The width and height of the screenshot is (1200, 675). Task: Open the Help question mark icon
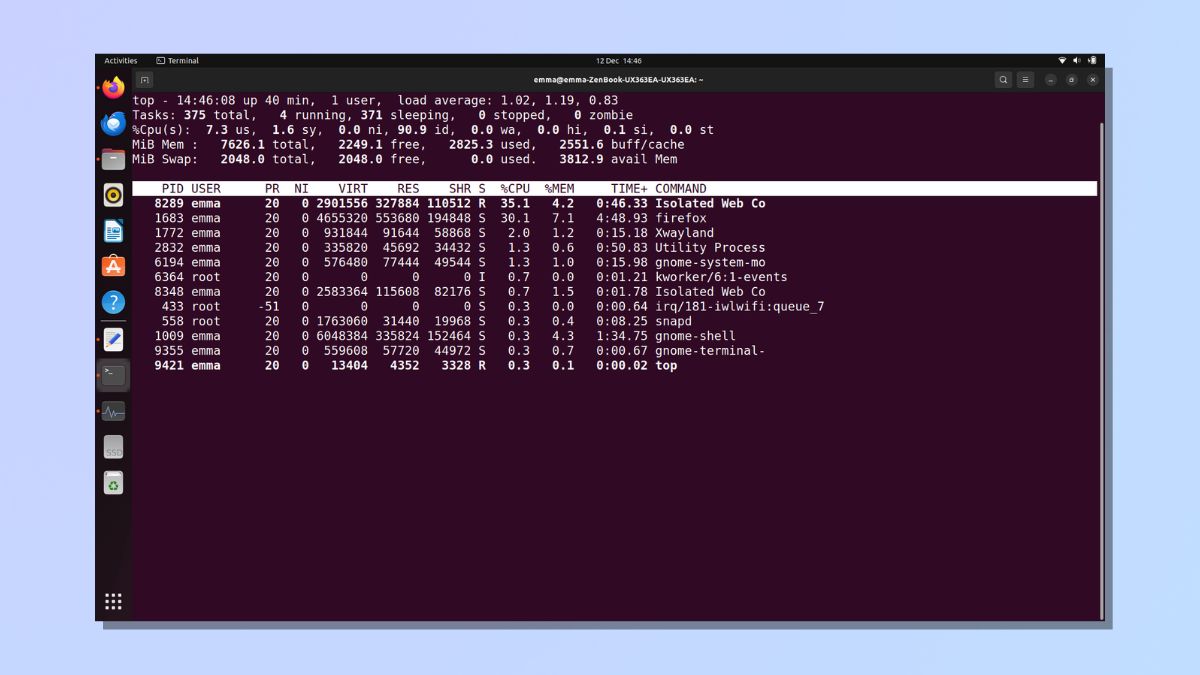click(114, 302)
